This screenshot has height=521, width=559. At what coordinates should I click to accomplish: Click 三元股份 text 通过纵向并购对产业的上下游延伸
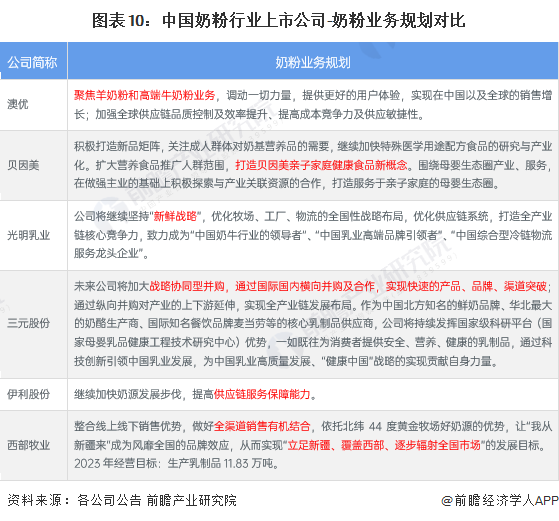154,305
